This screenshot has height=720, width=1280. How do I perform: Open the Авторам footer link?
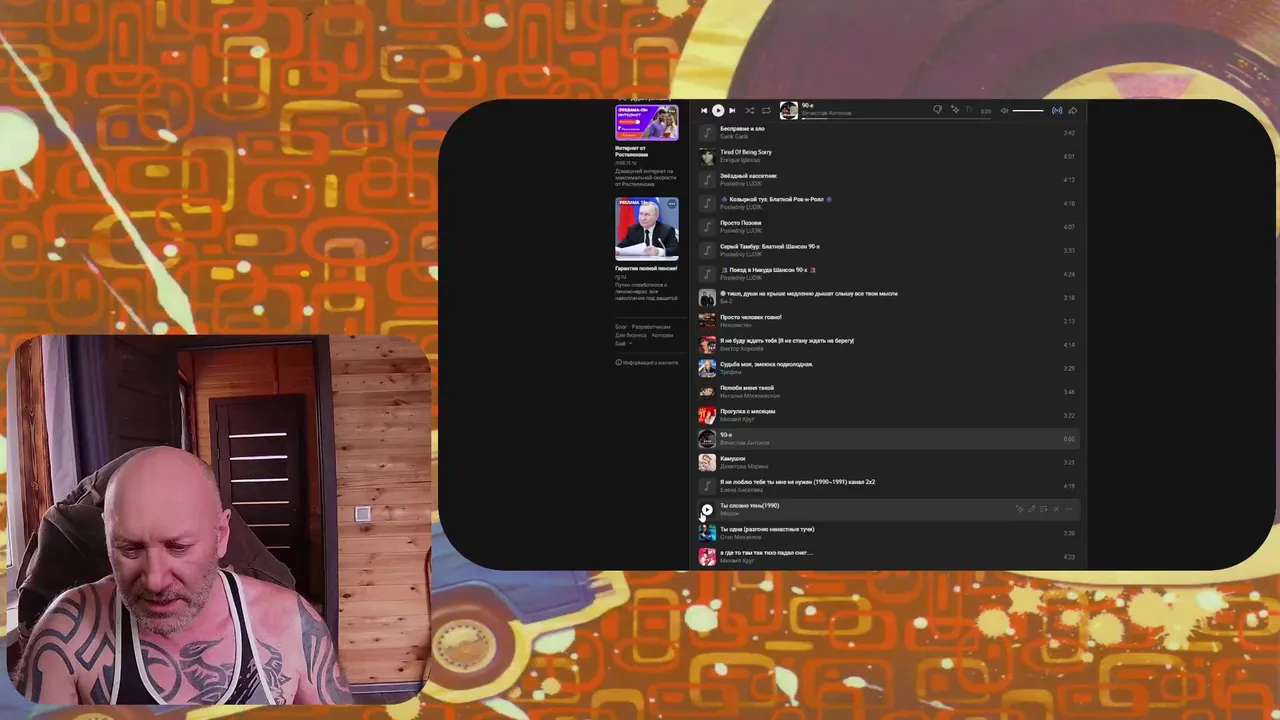click(662, 335)
